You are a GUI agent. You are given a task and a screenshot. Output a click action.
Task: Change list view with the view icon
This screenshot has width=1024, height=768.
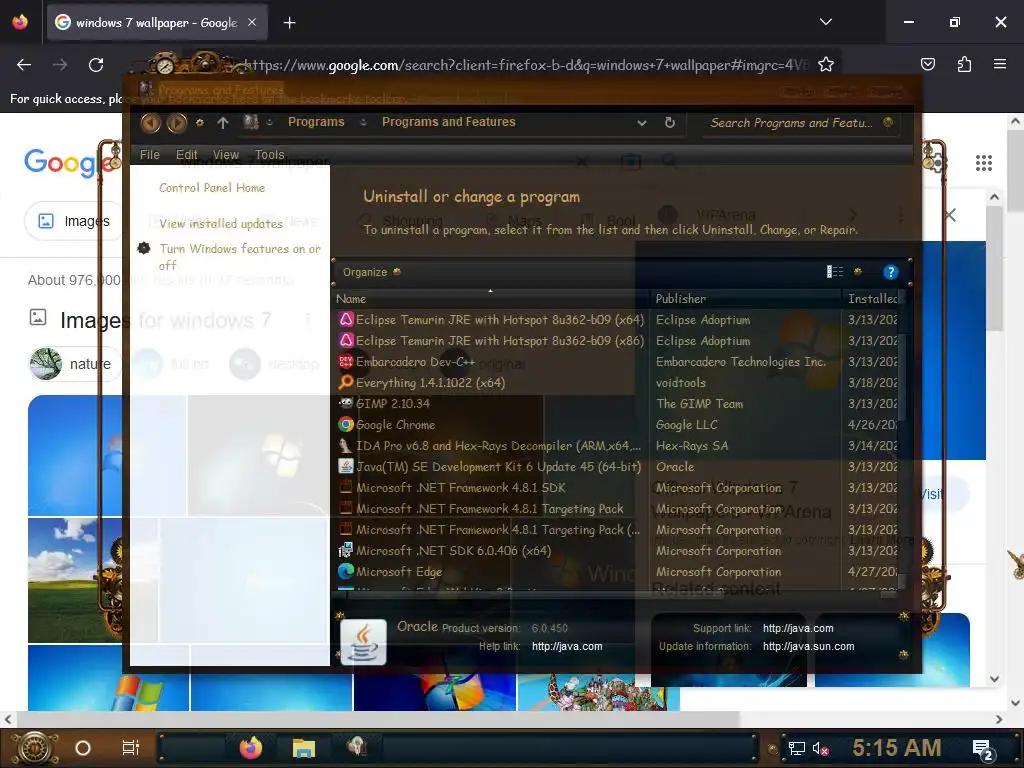pyautogui.click(x=835, y=272)
